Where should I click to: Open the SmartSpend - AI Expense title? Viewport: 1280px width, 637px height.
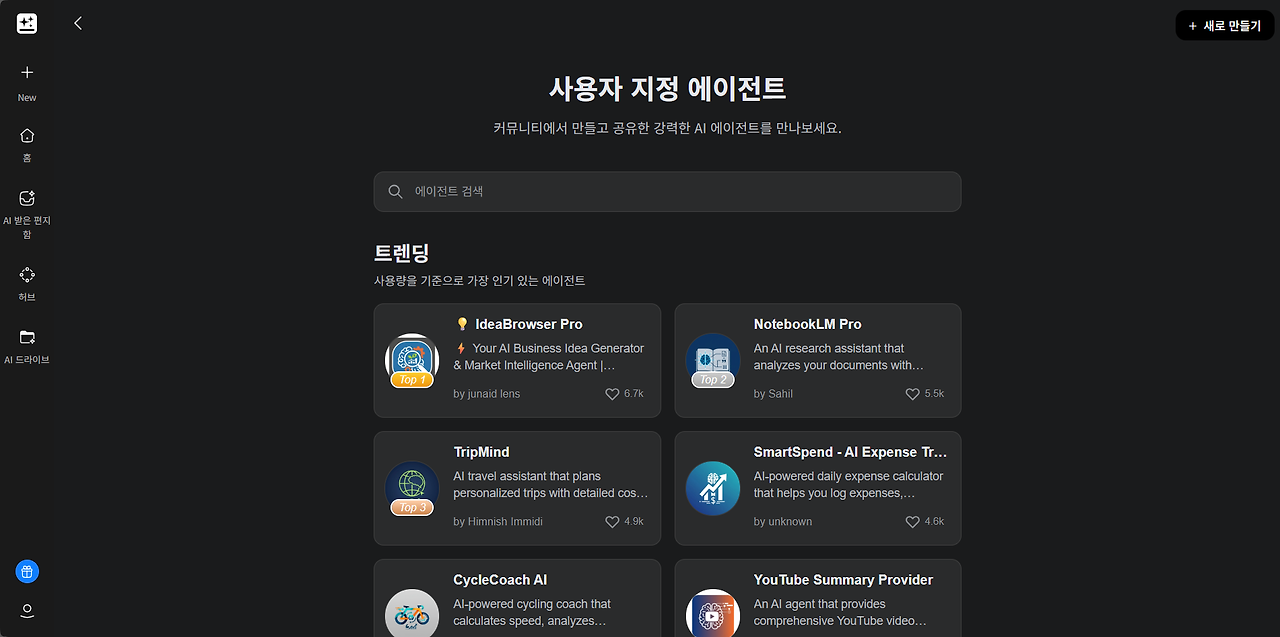[850, 452]
